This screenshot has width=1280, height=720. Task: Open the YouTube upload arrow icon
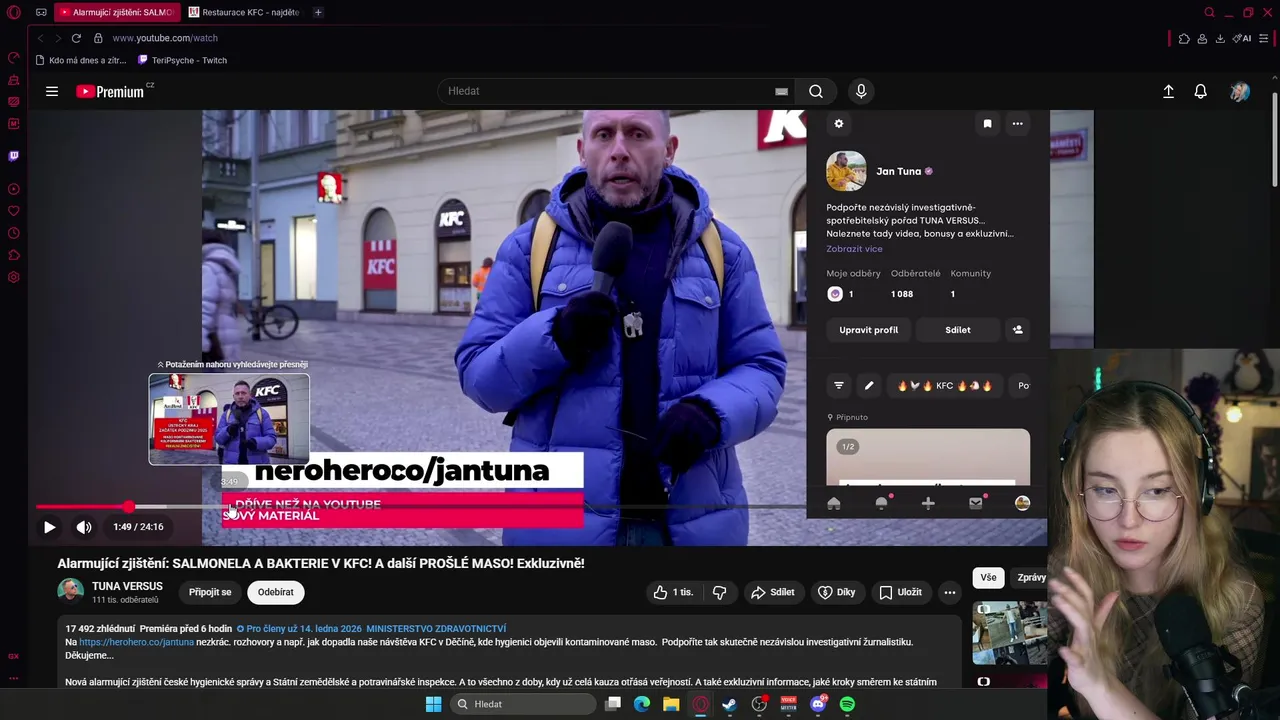1168,91
